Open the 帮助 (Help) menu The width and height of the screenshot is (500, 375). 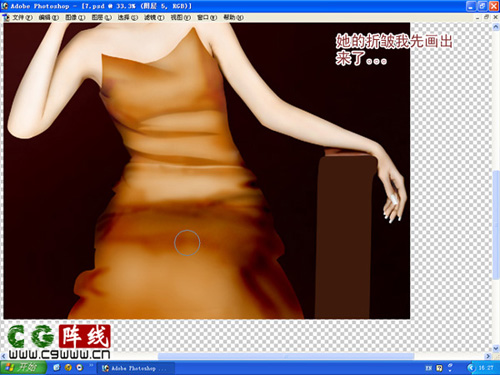233,17
